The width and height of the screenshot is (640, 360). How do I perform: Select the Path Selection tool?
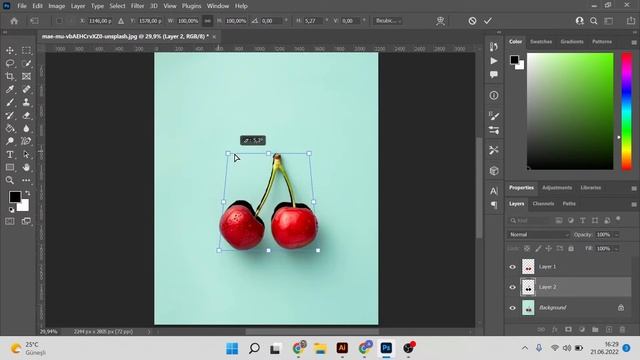click(26, 154)
